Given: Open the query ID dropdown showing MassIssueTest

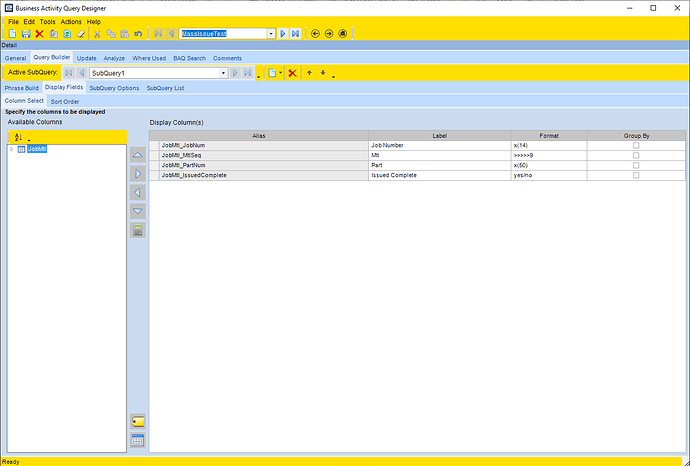Looking at the screenshot, I should coord(270,33).
